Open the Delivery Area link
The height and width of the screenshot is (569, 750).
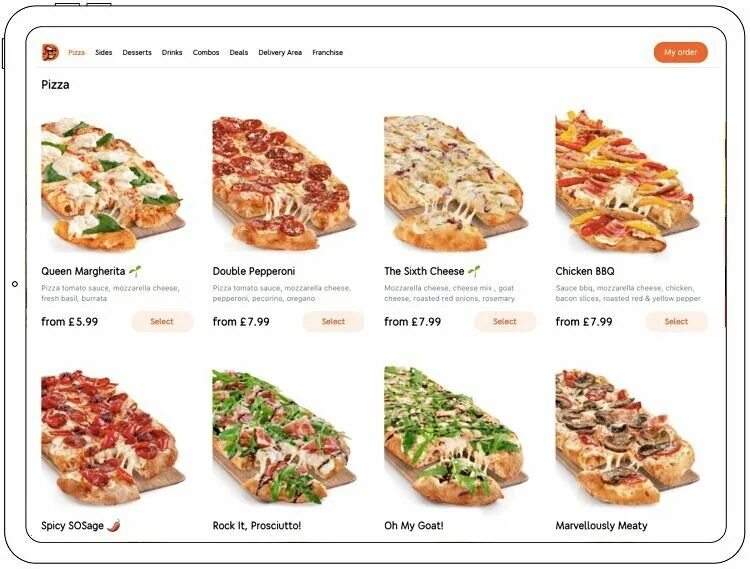[280, 53]
